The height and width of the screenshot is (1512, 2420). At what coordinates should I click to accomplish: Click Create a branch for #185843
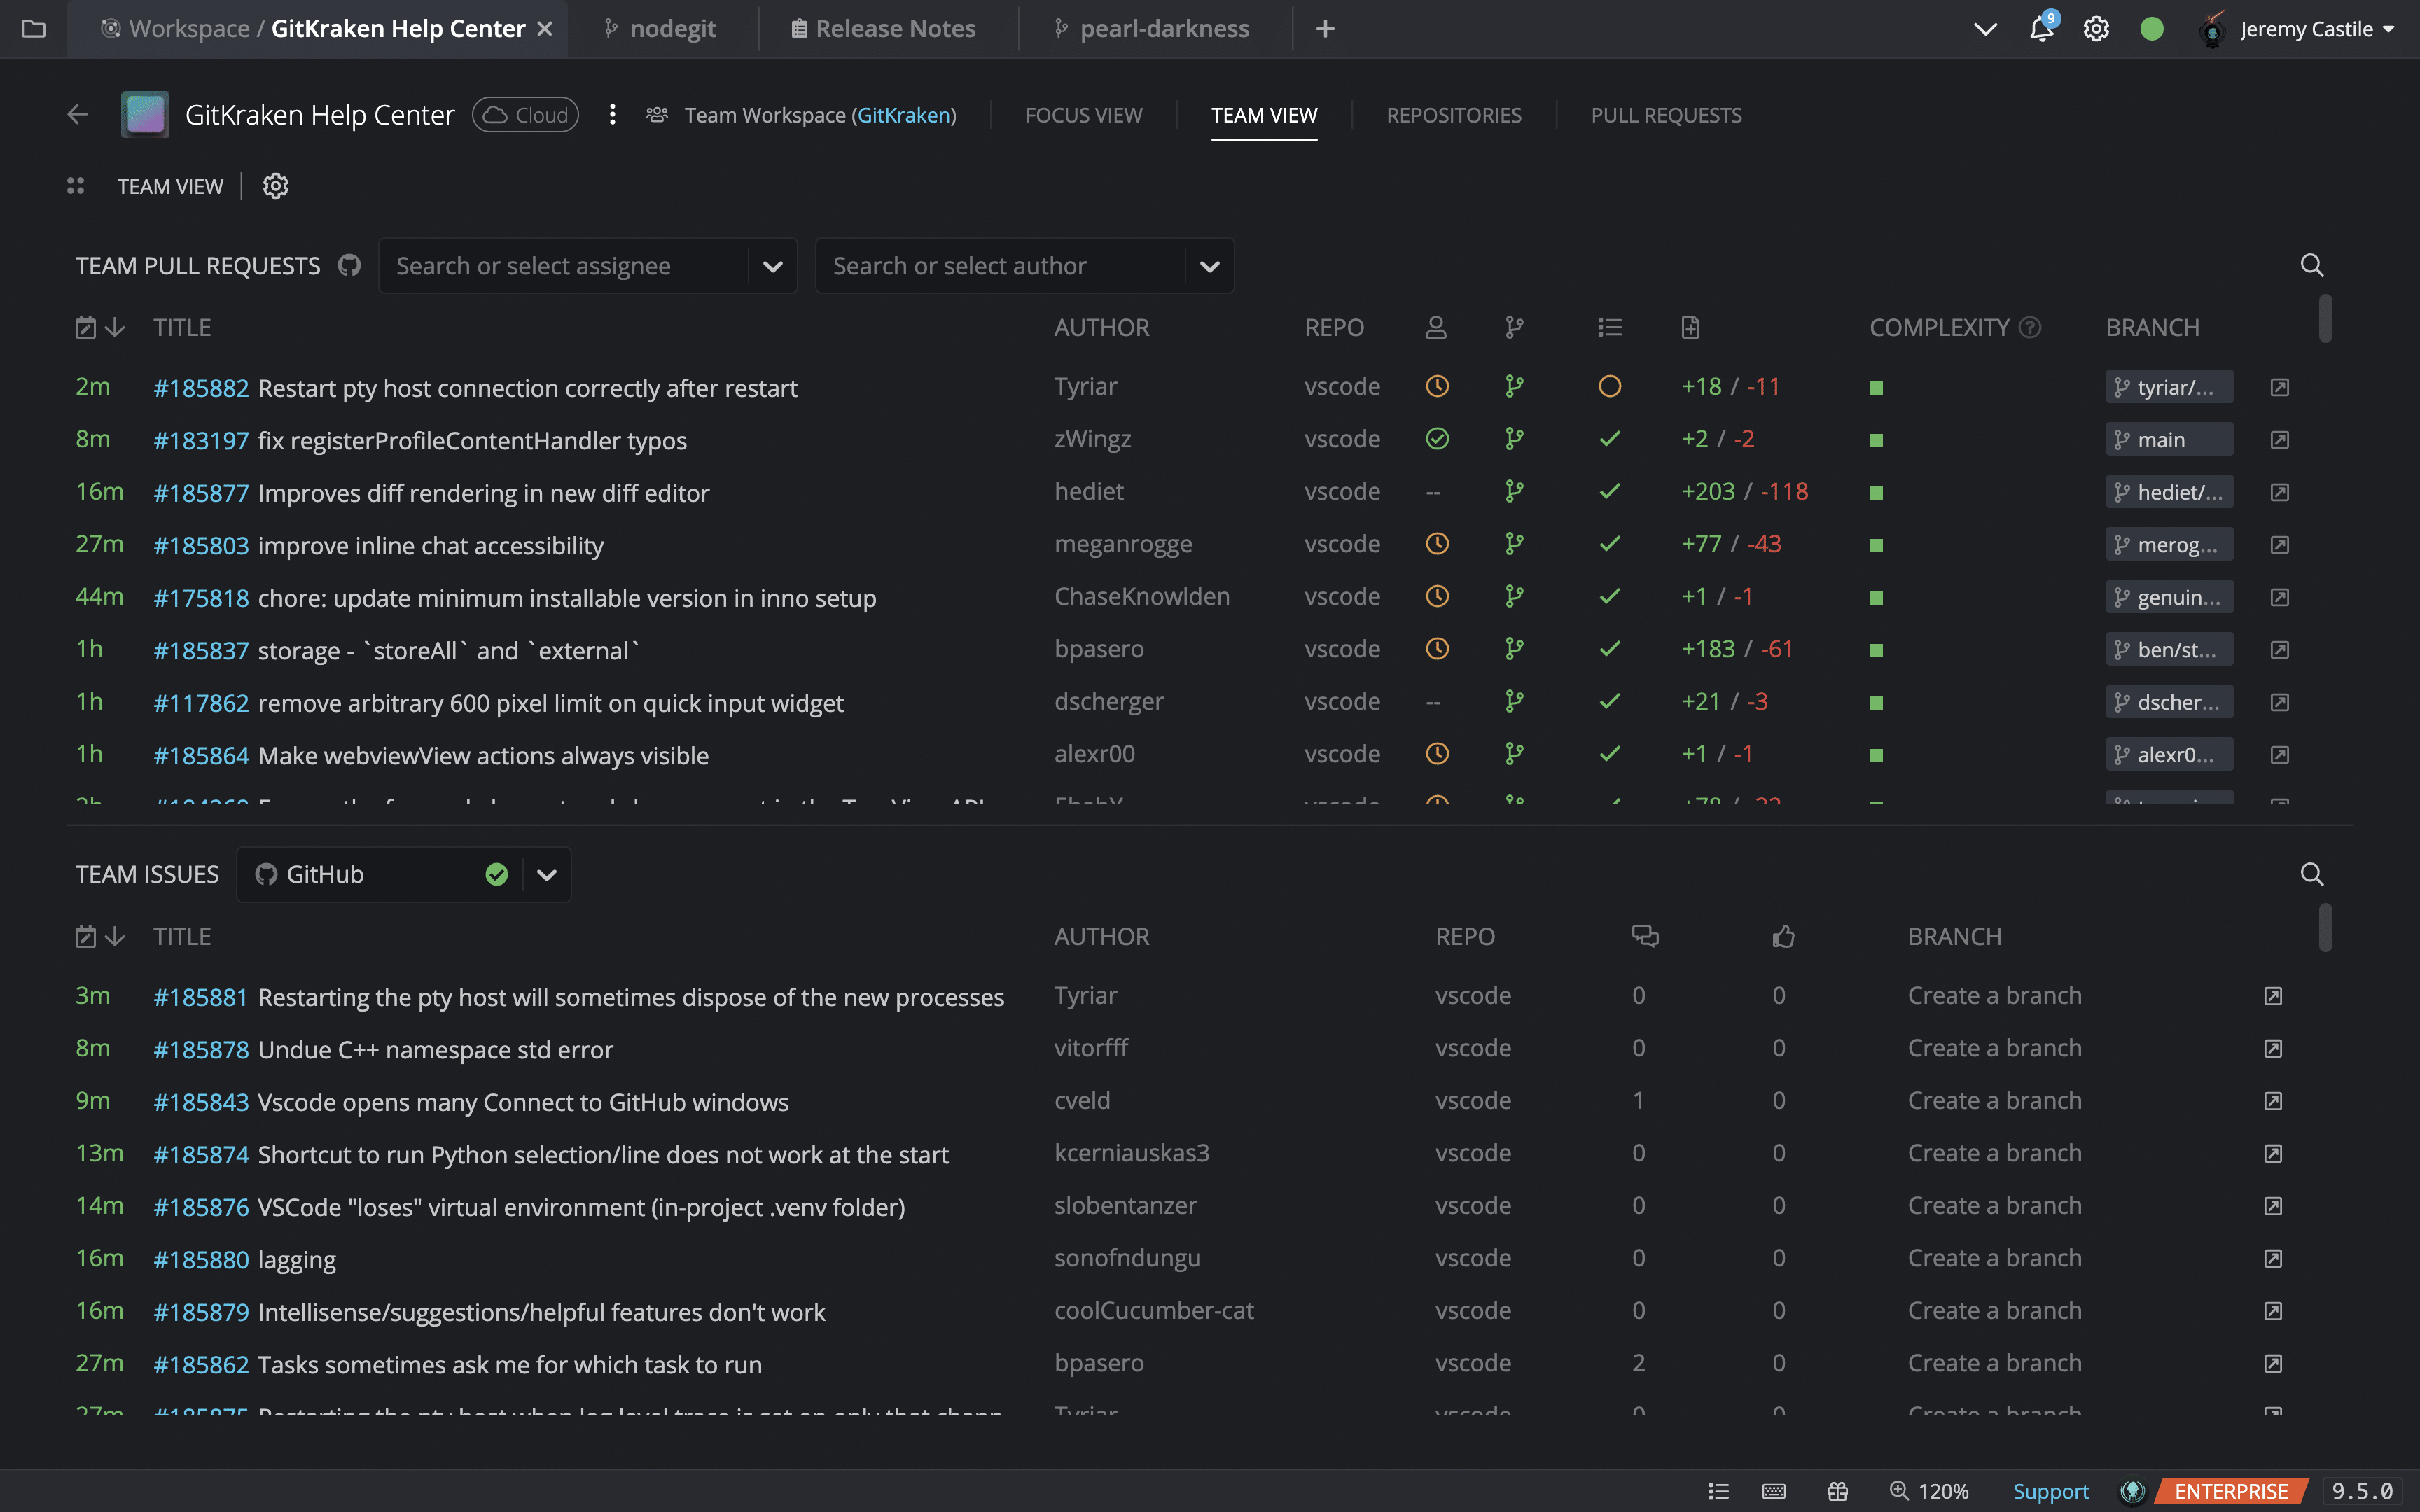[x=1994, y=1101]
